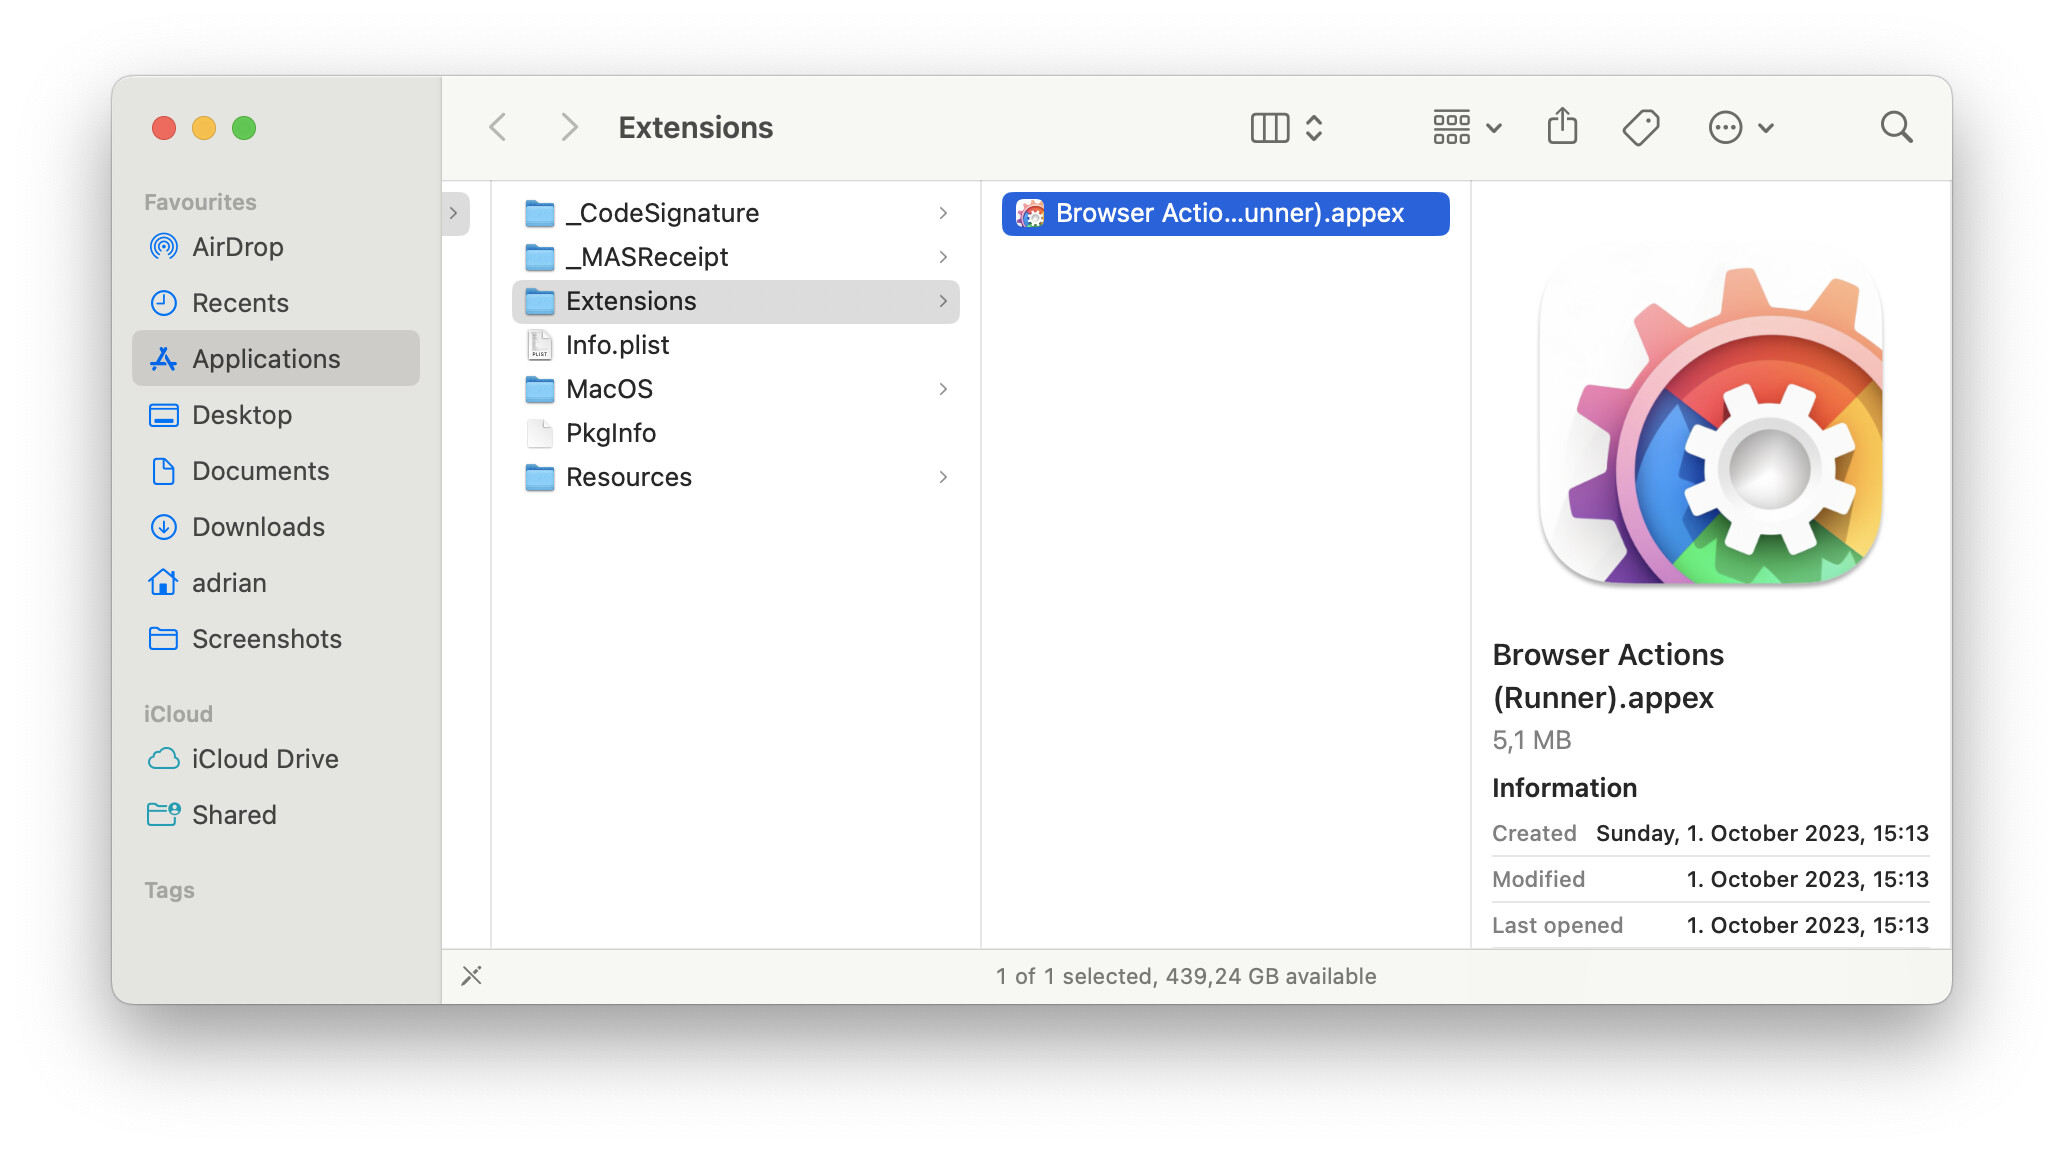Open the MacOS folder
Viewport: 2064px width, 1152px height.
(609, 389)
